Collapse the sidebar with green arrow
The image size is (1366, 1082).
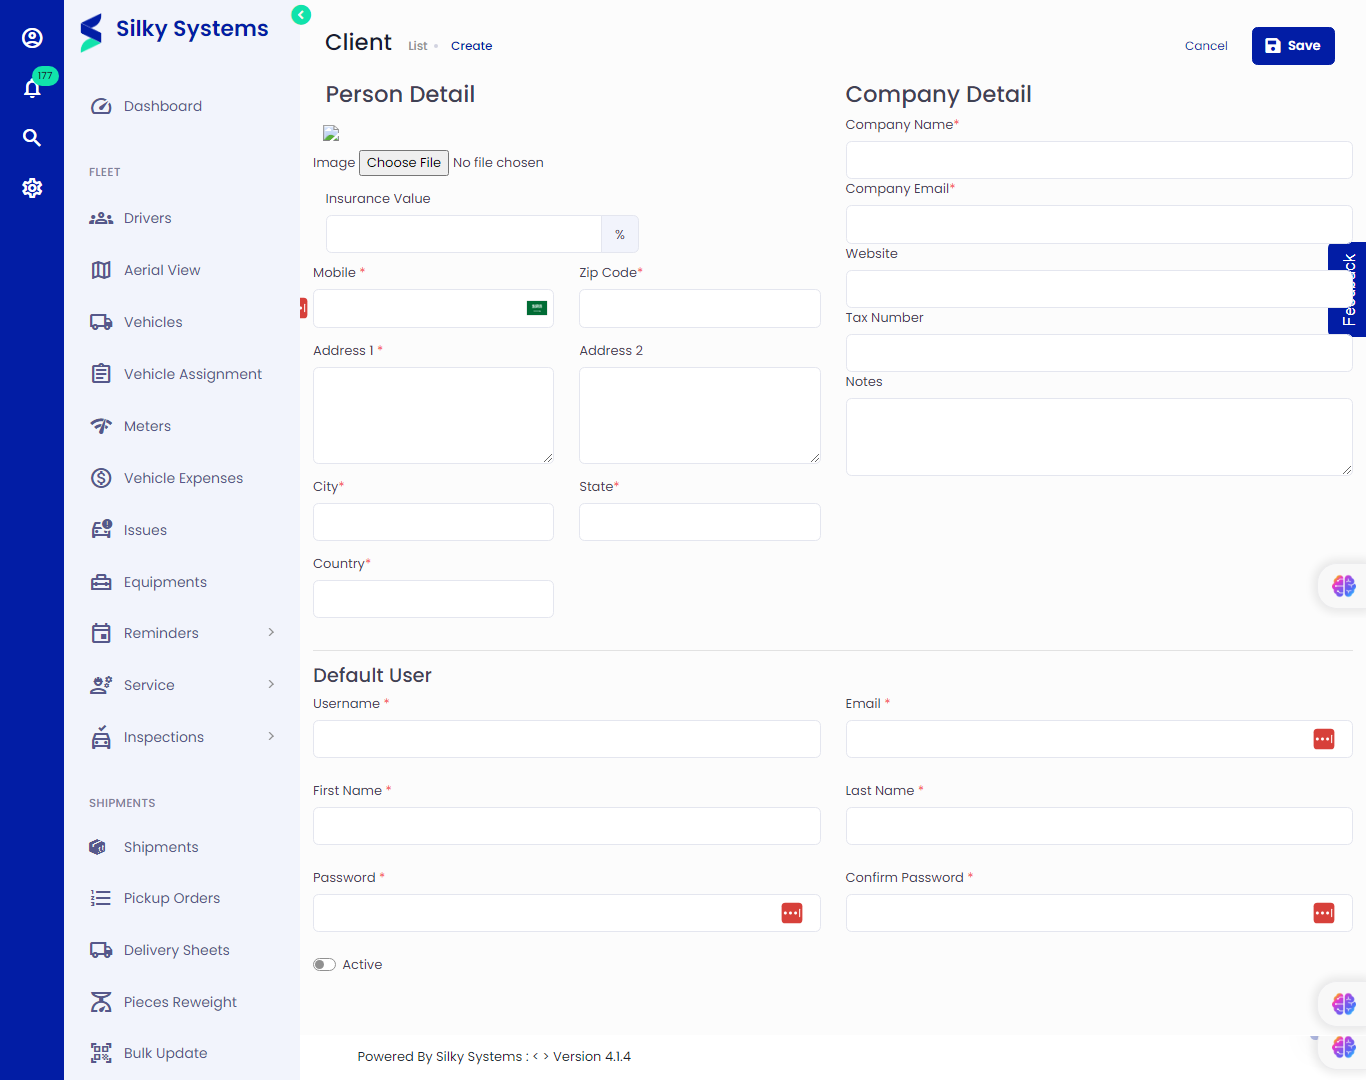pos(301,15)
